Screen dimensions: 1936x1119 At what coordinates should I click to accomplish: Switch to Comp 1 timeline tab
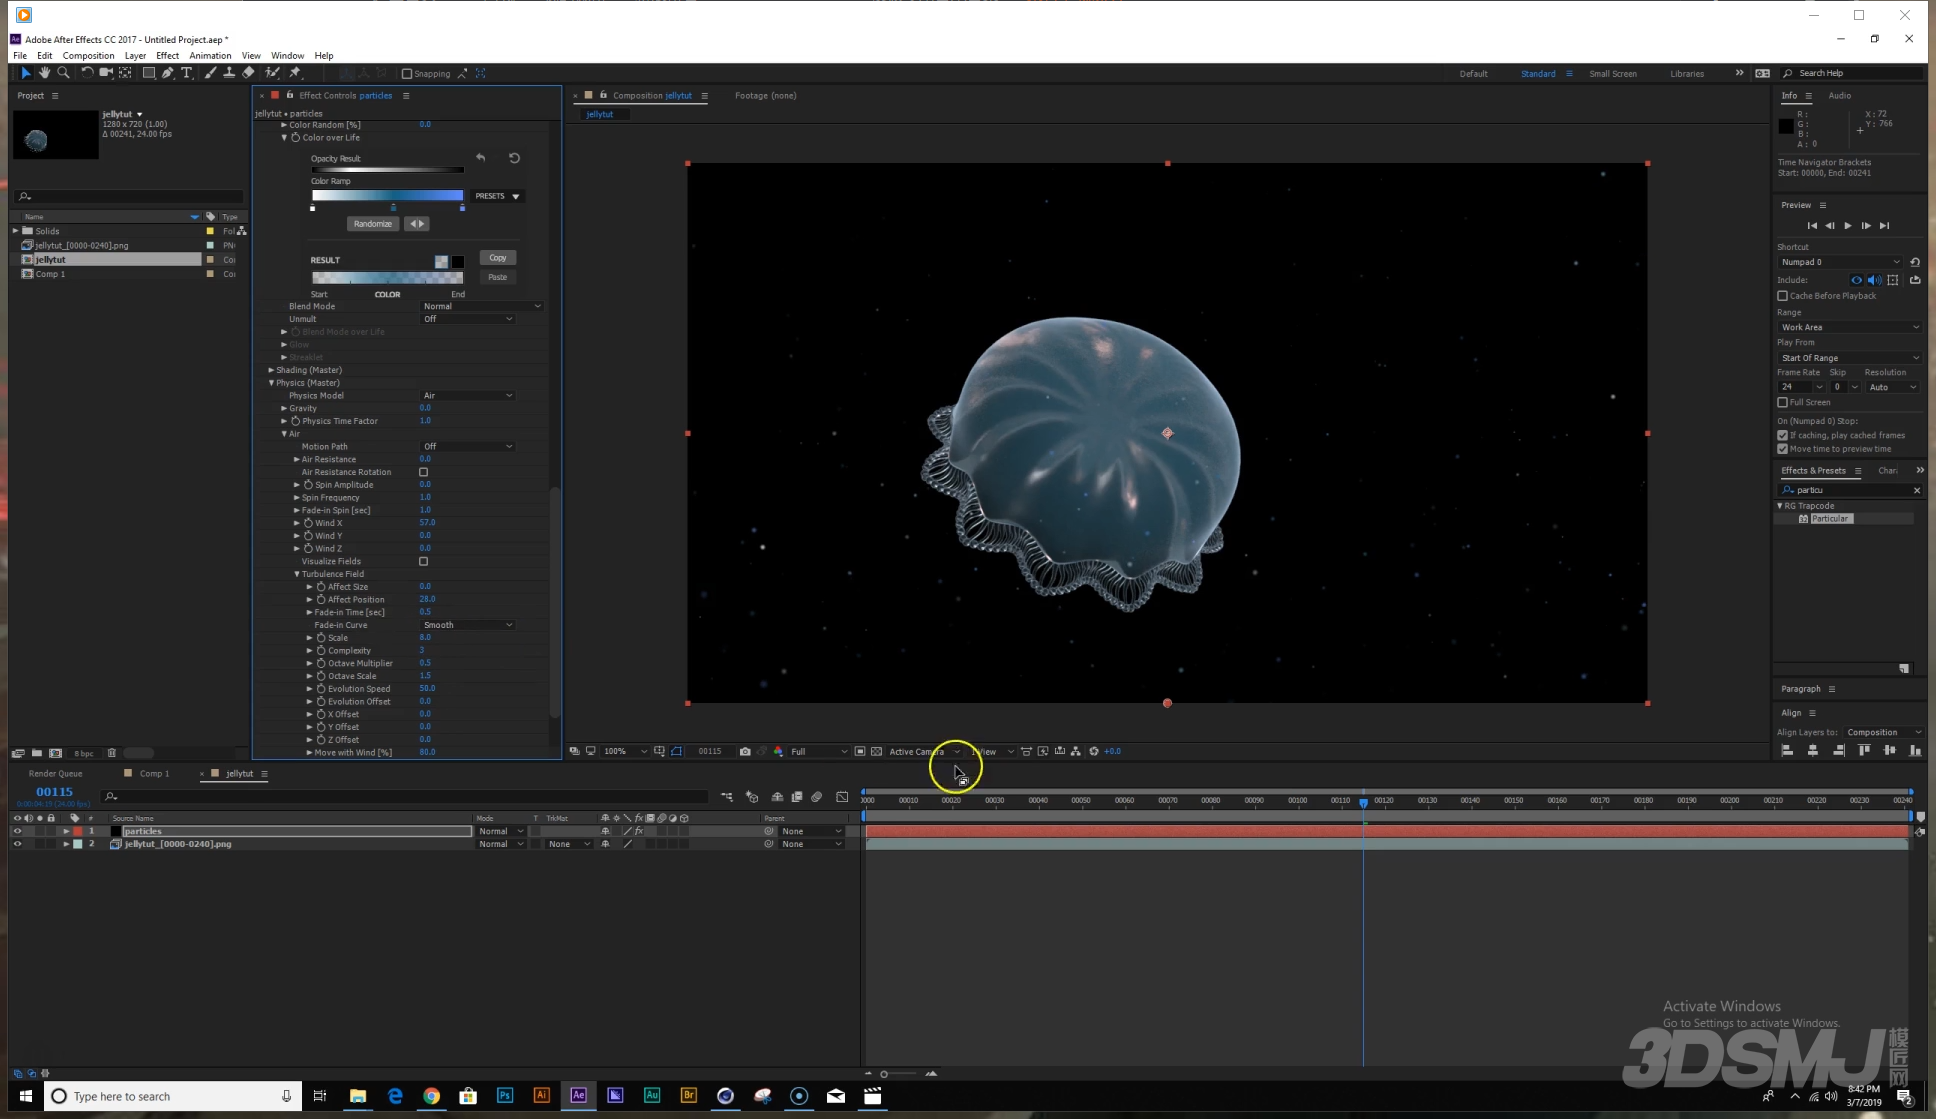[x=153, y=773]
